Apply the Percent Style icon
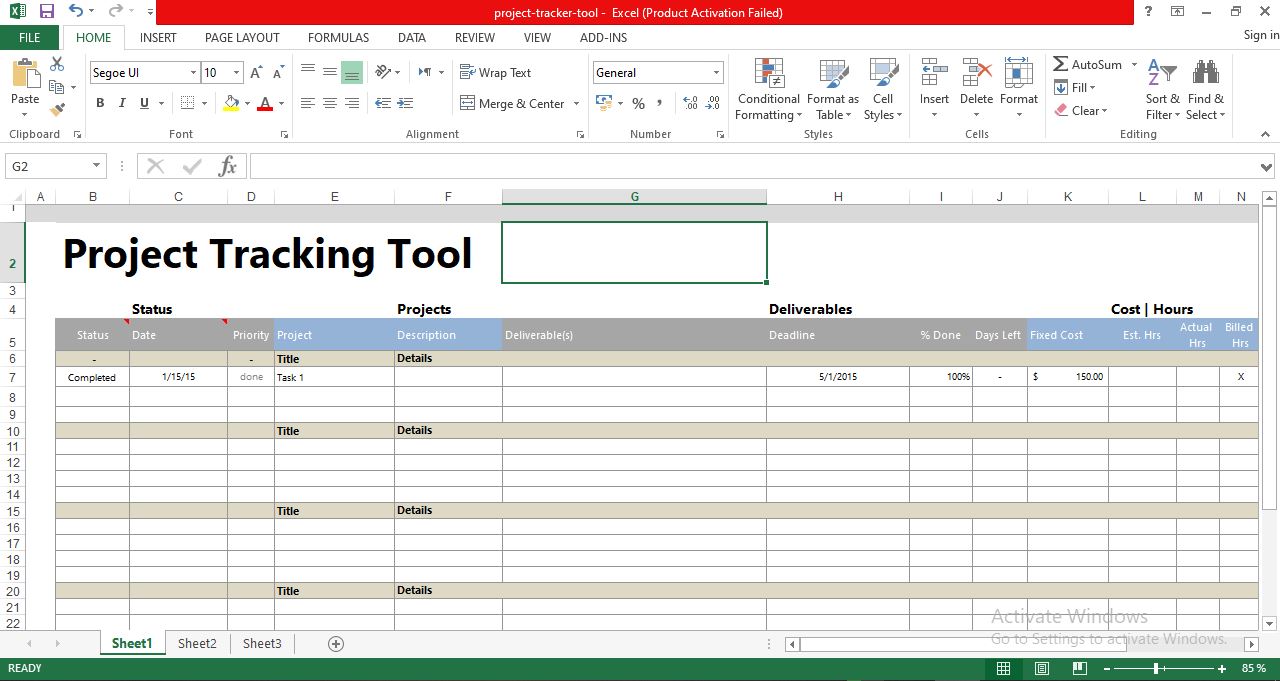The width and height of the screenshot is (1280, 681). click(x=637, y=103)
